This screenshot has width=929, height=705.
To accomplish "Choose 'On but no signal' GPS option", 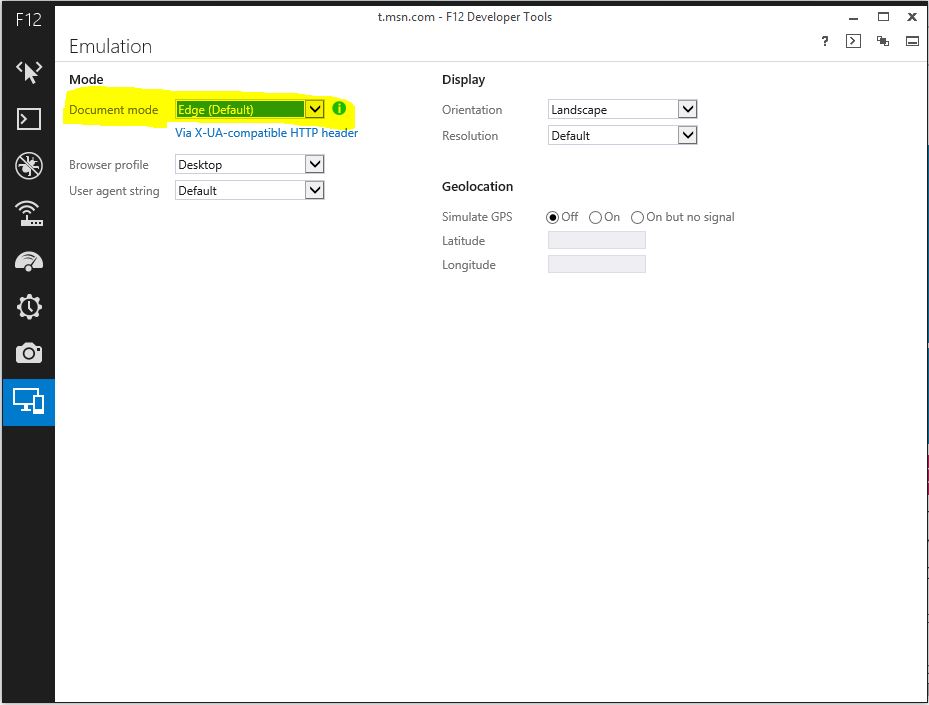I will click(x=638, y=217).
